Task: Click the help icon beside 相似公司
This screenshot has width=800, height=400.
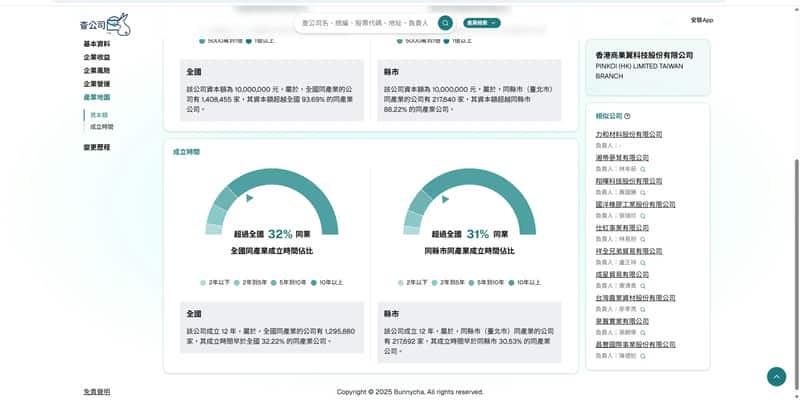Action: (627, 116)
